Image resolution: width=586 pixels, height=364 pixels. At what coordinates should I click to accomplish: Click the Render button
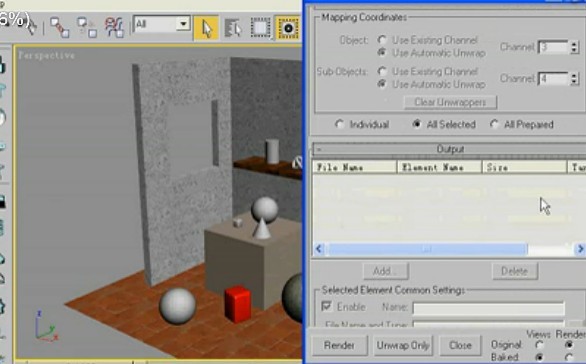pyautogui.click(x=339, y=345)
